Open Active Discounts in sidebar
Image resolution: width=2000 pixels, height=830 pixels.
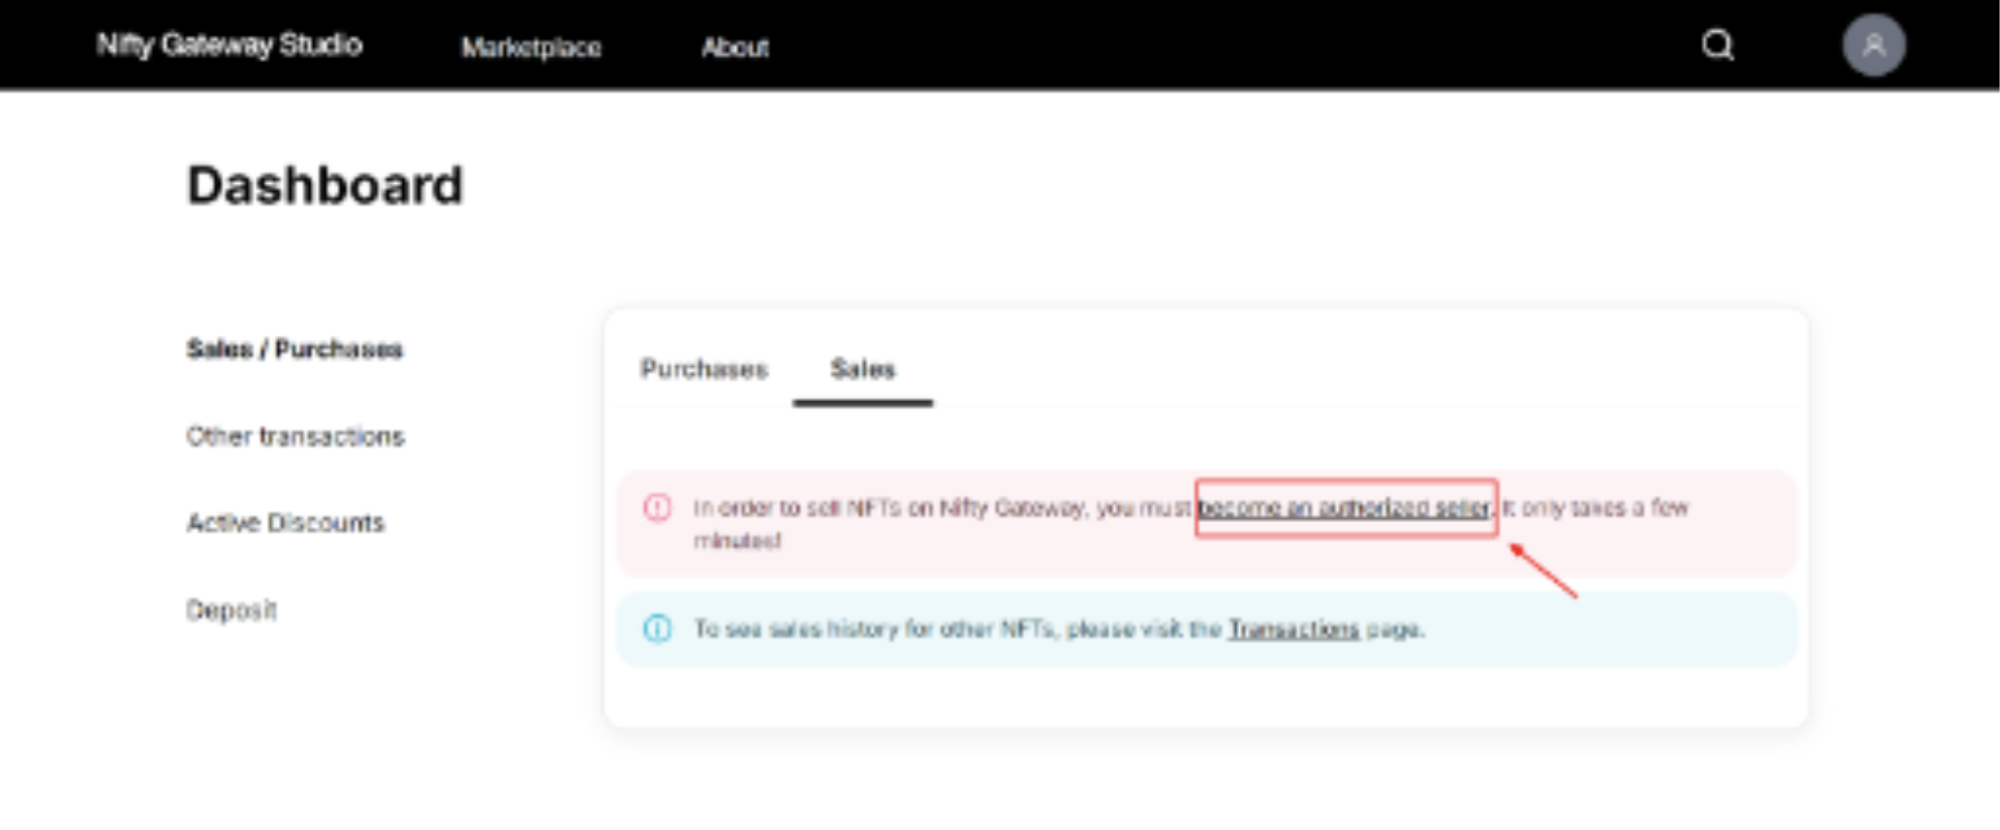(285, 523)
